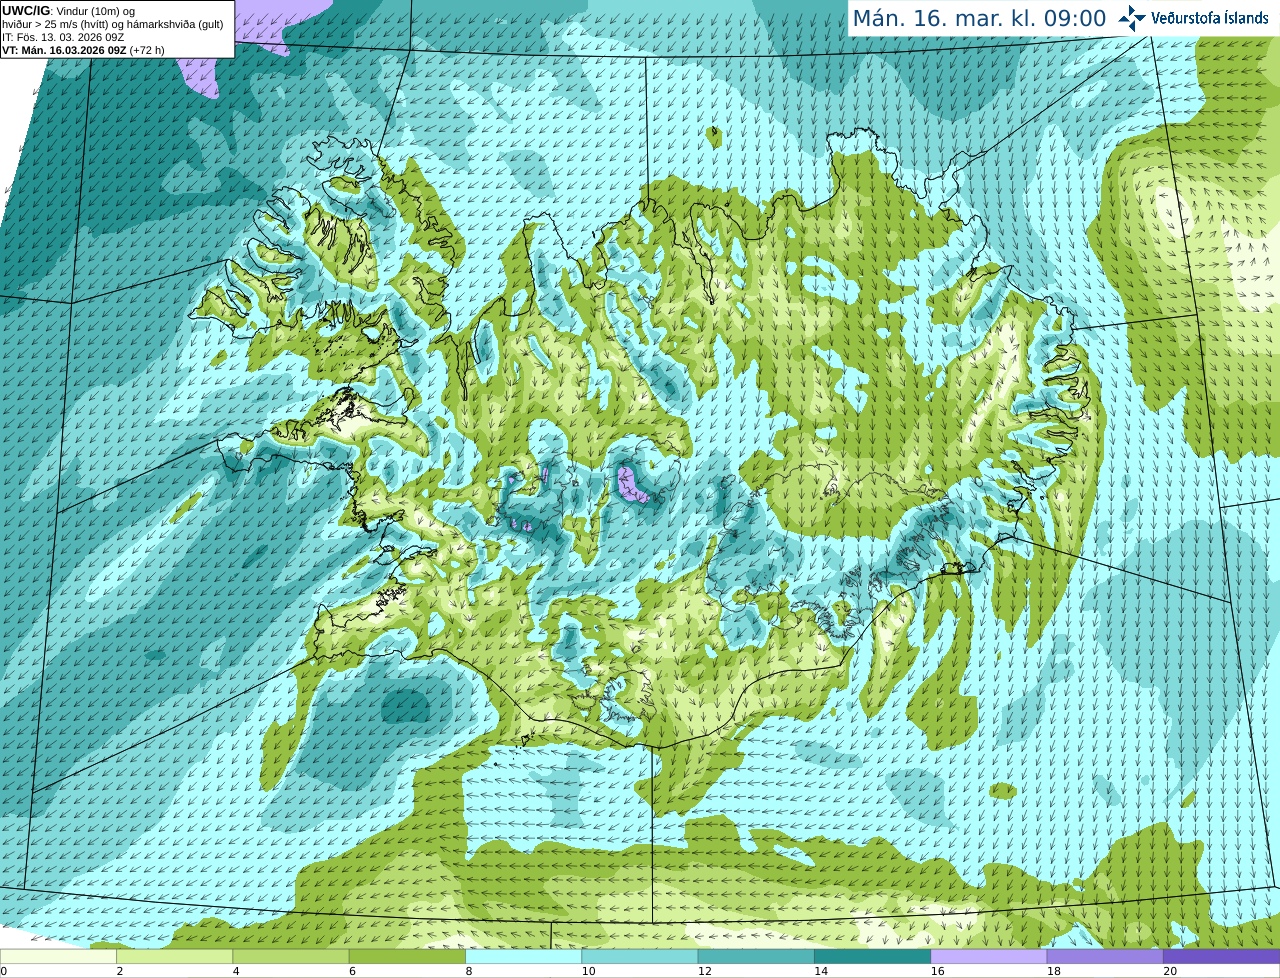The width and height of the screenshot is (1280, 978).
Task: Select the IT: Fös. 13. 03. 2026 09Z line
Action: pyautogui.click(x=63, y=37)
